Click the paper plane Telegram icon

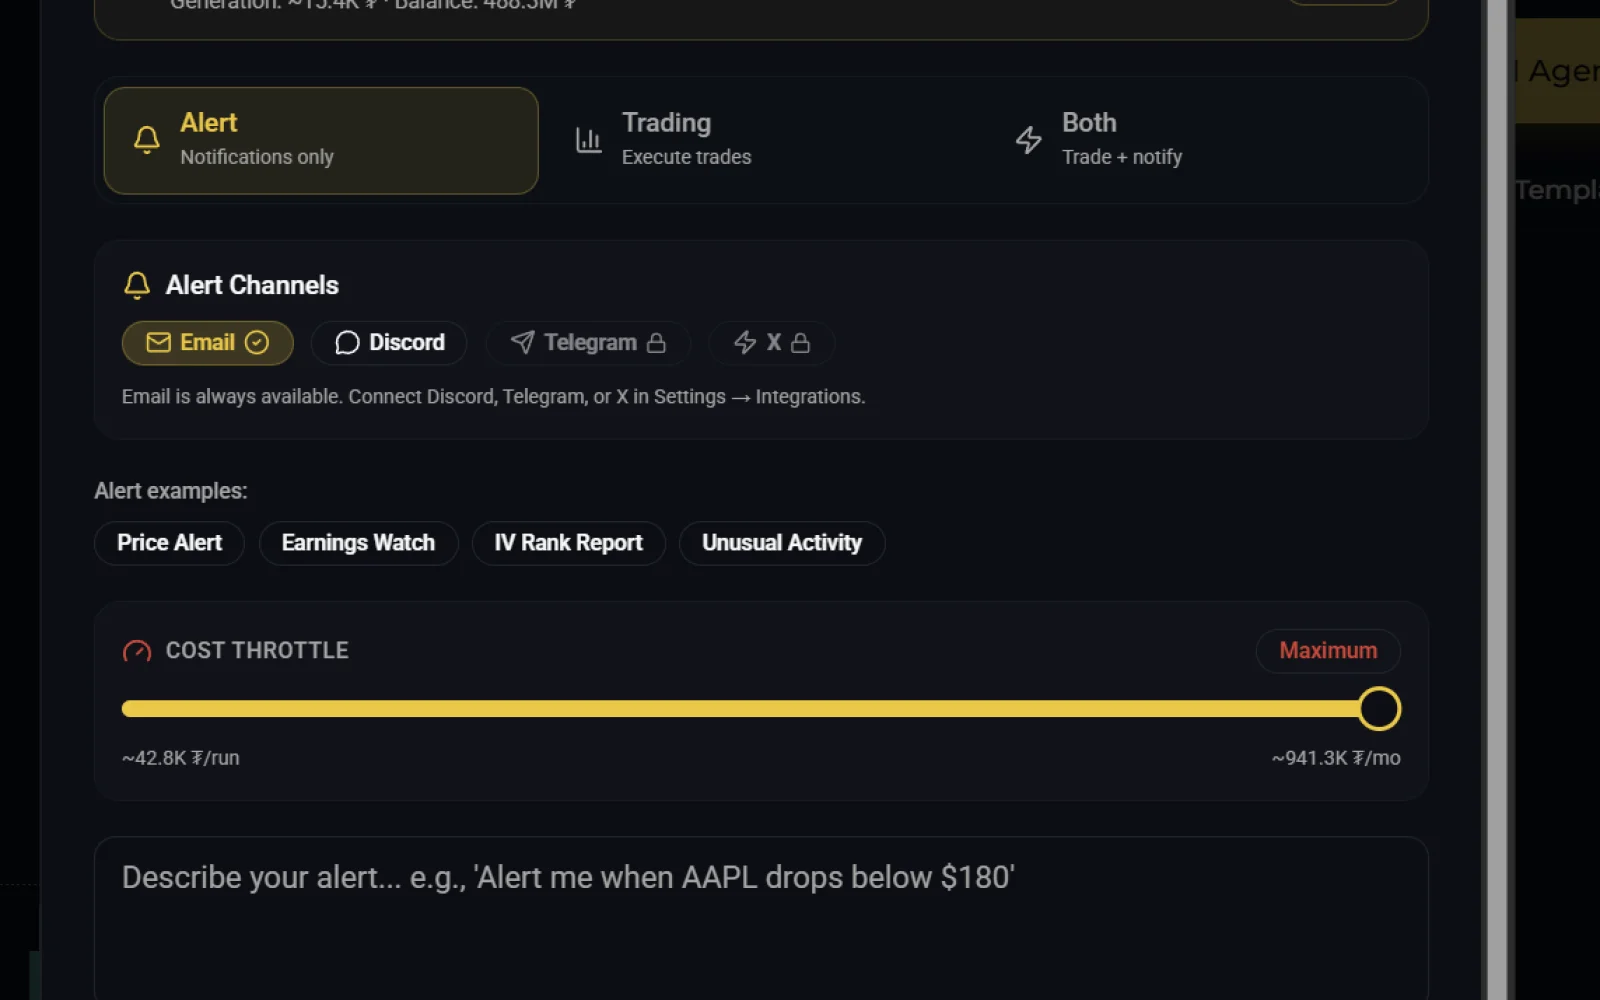tap(522, 343)
